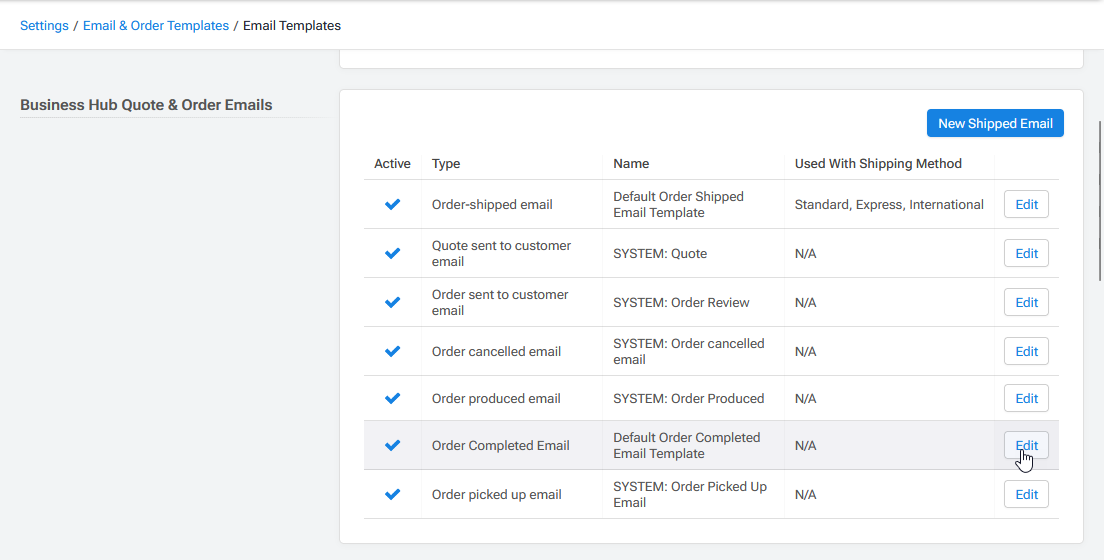Edit the Order Completed Email row
Viewport: 1104px width, 560px height.
pos(1026,445)
